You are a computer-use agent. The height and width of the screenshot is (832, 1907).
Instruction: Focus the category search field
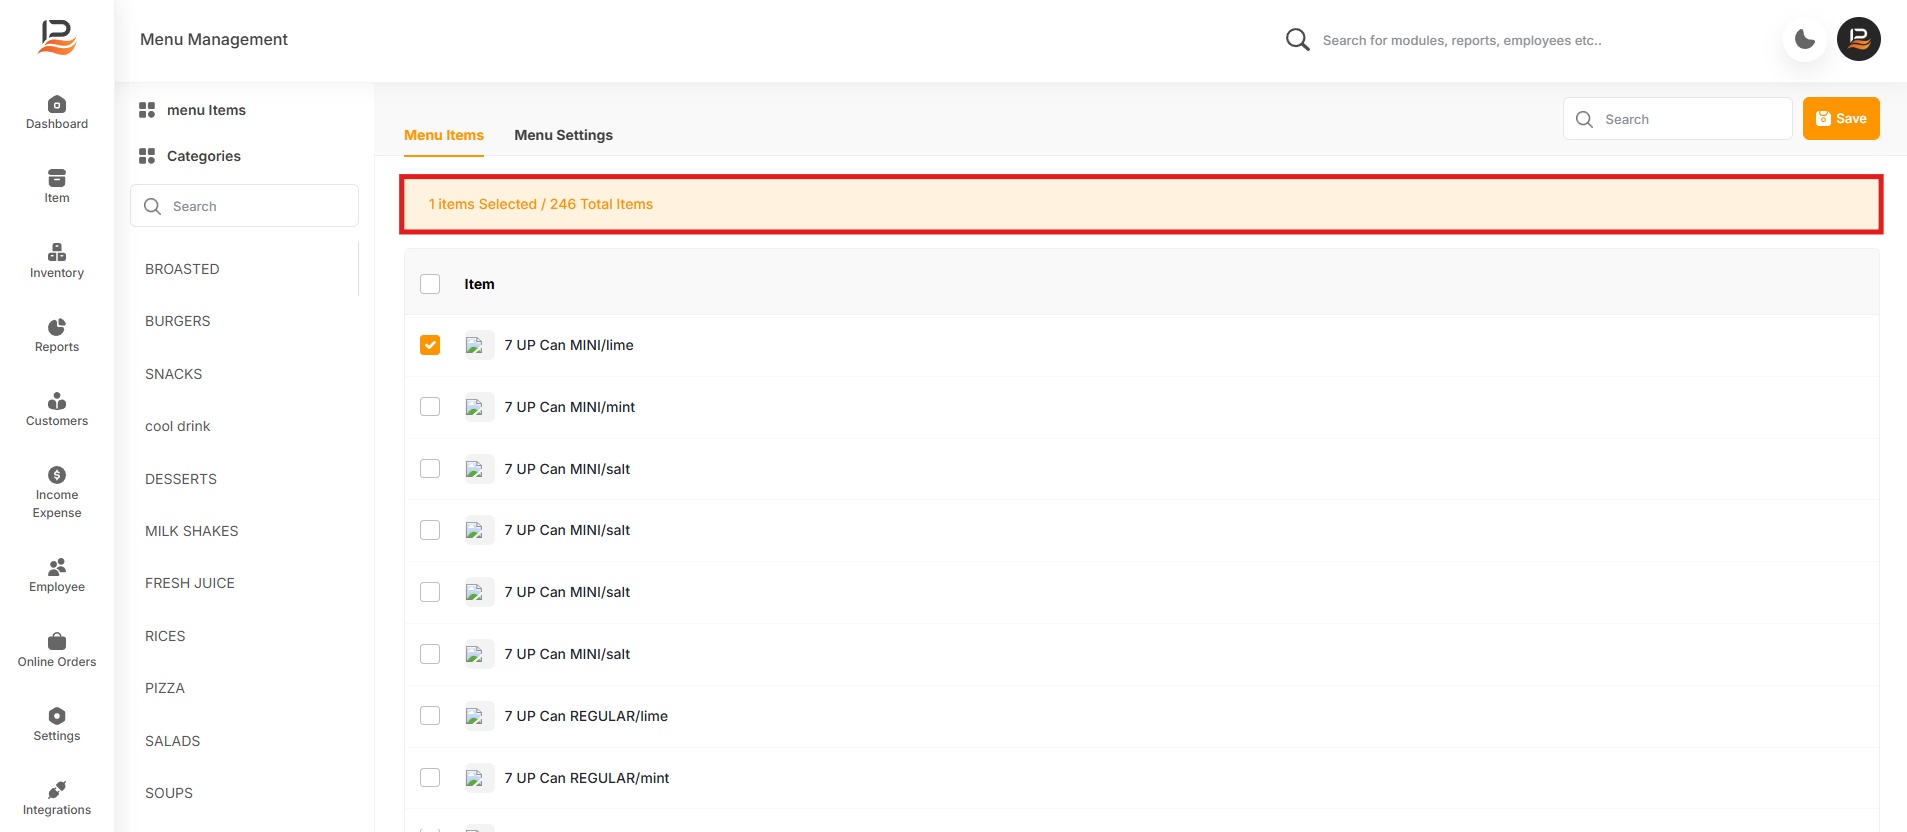pyautogui.click(x=255, y=206)
